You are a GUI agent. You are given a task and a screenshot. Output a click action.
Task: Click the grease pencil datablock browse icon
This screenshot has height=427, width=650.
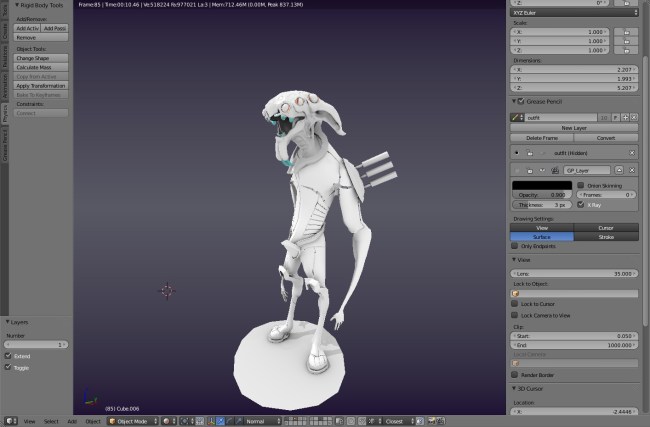click(x=518, y=116)
